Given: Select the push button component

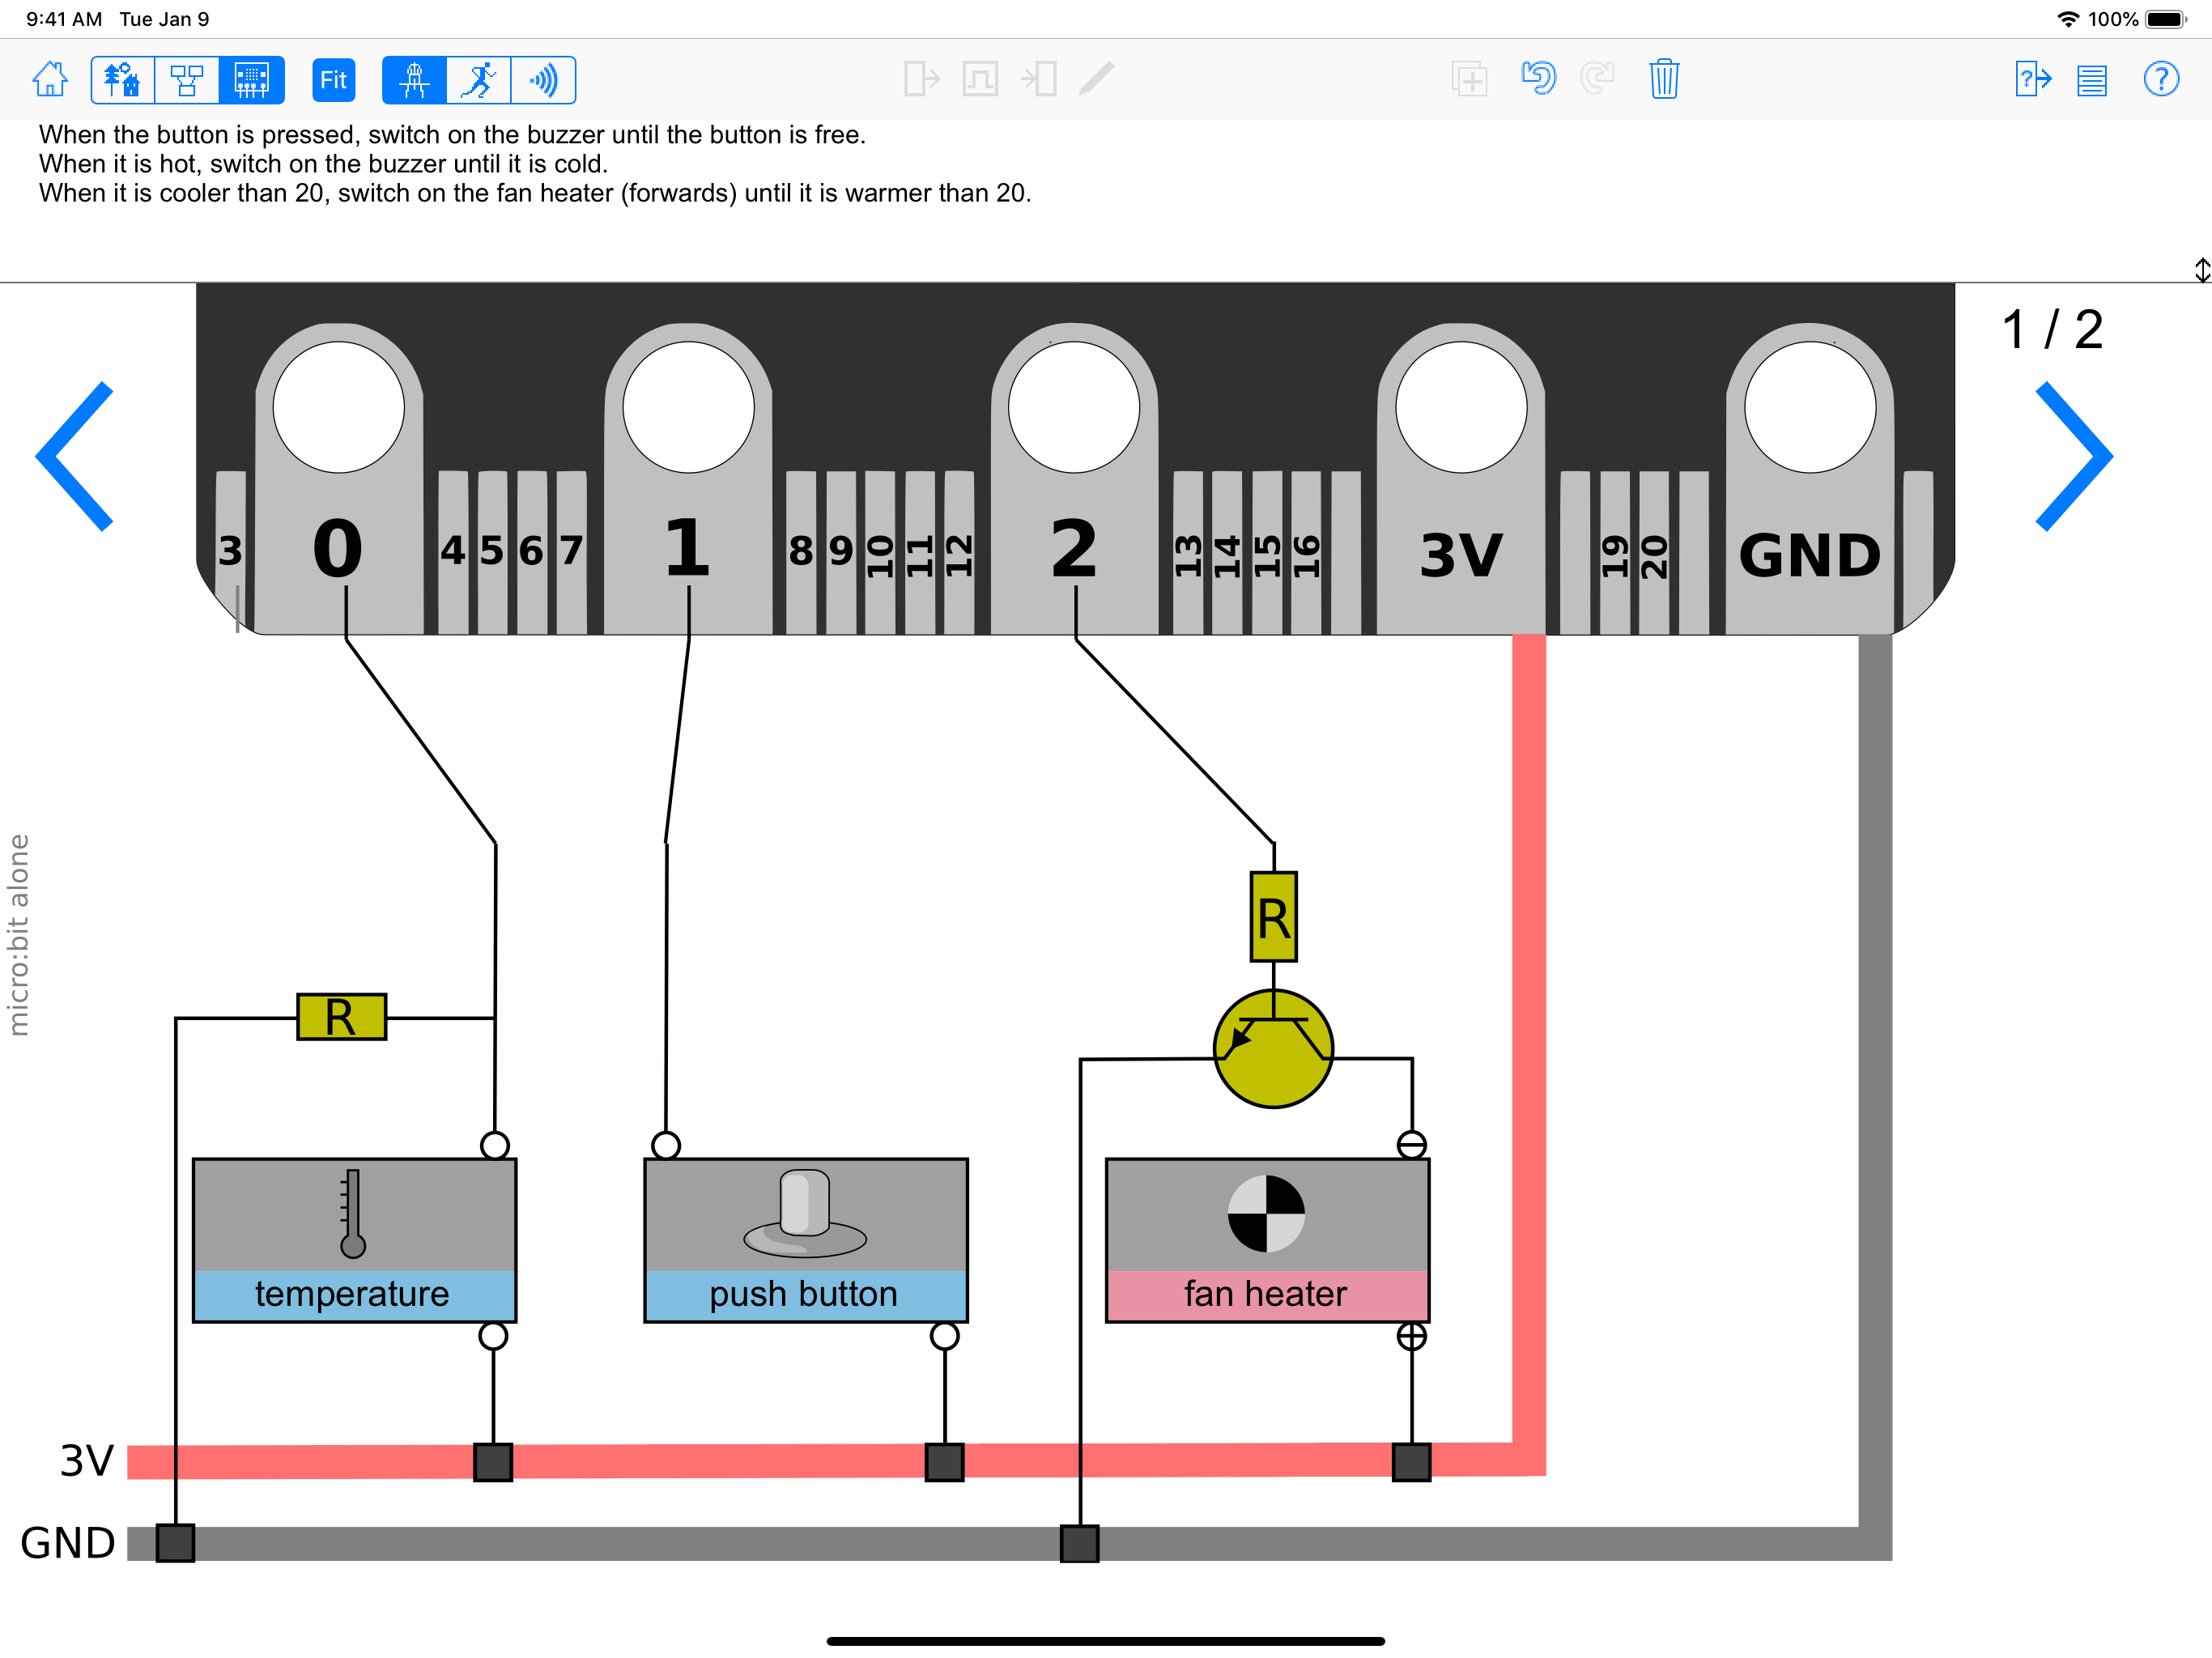Looking at the screenshot, I should (x=806, y=1240).
